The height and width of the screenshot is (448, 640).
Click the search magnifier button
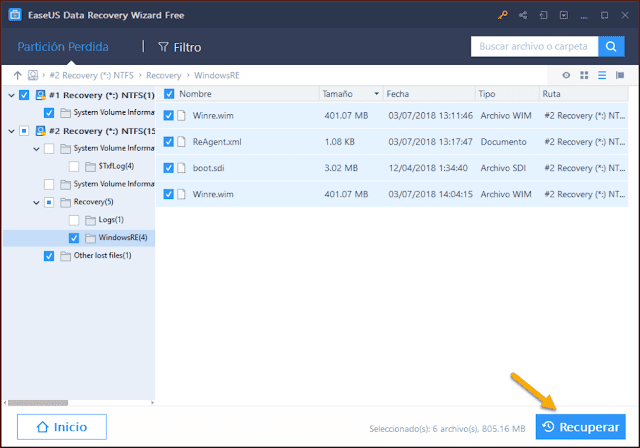611,47
